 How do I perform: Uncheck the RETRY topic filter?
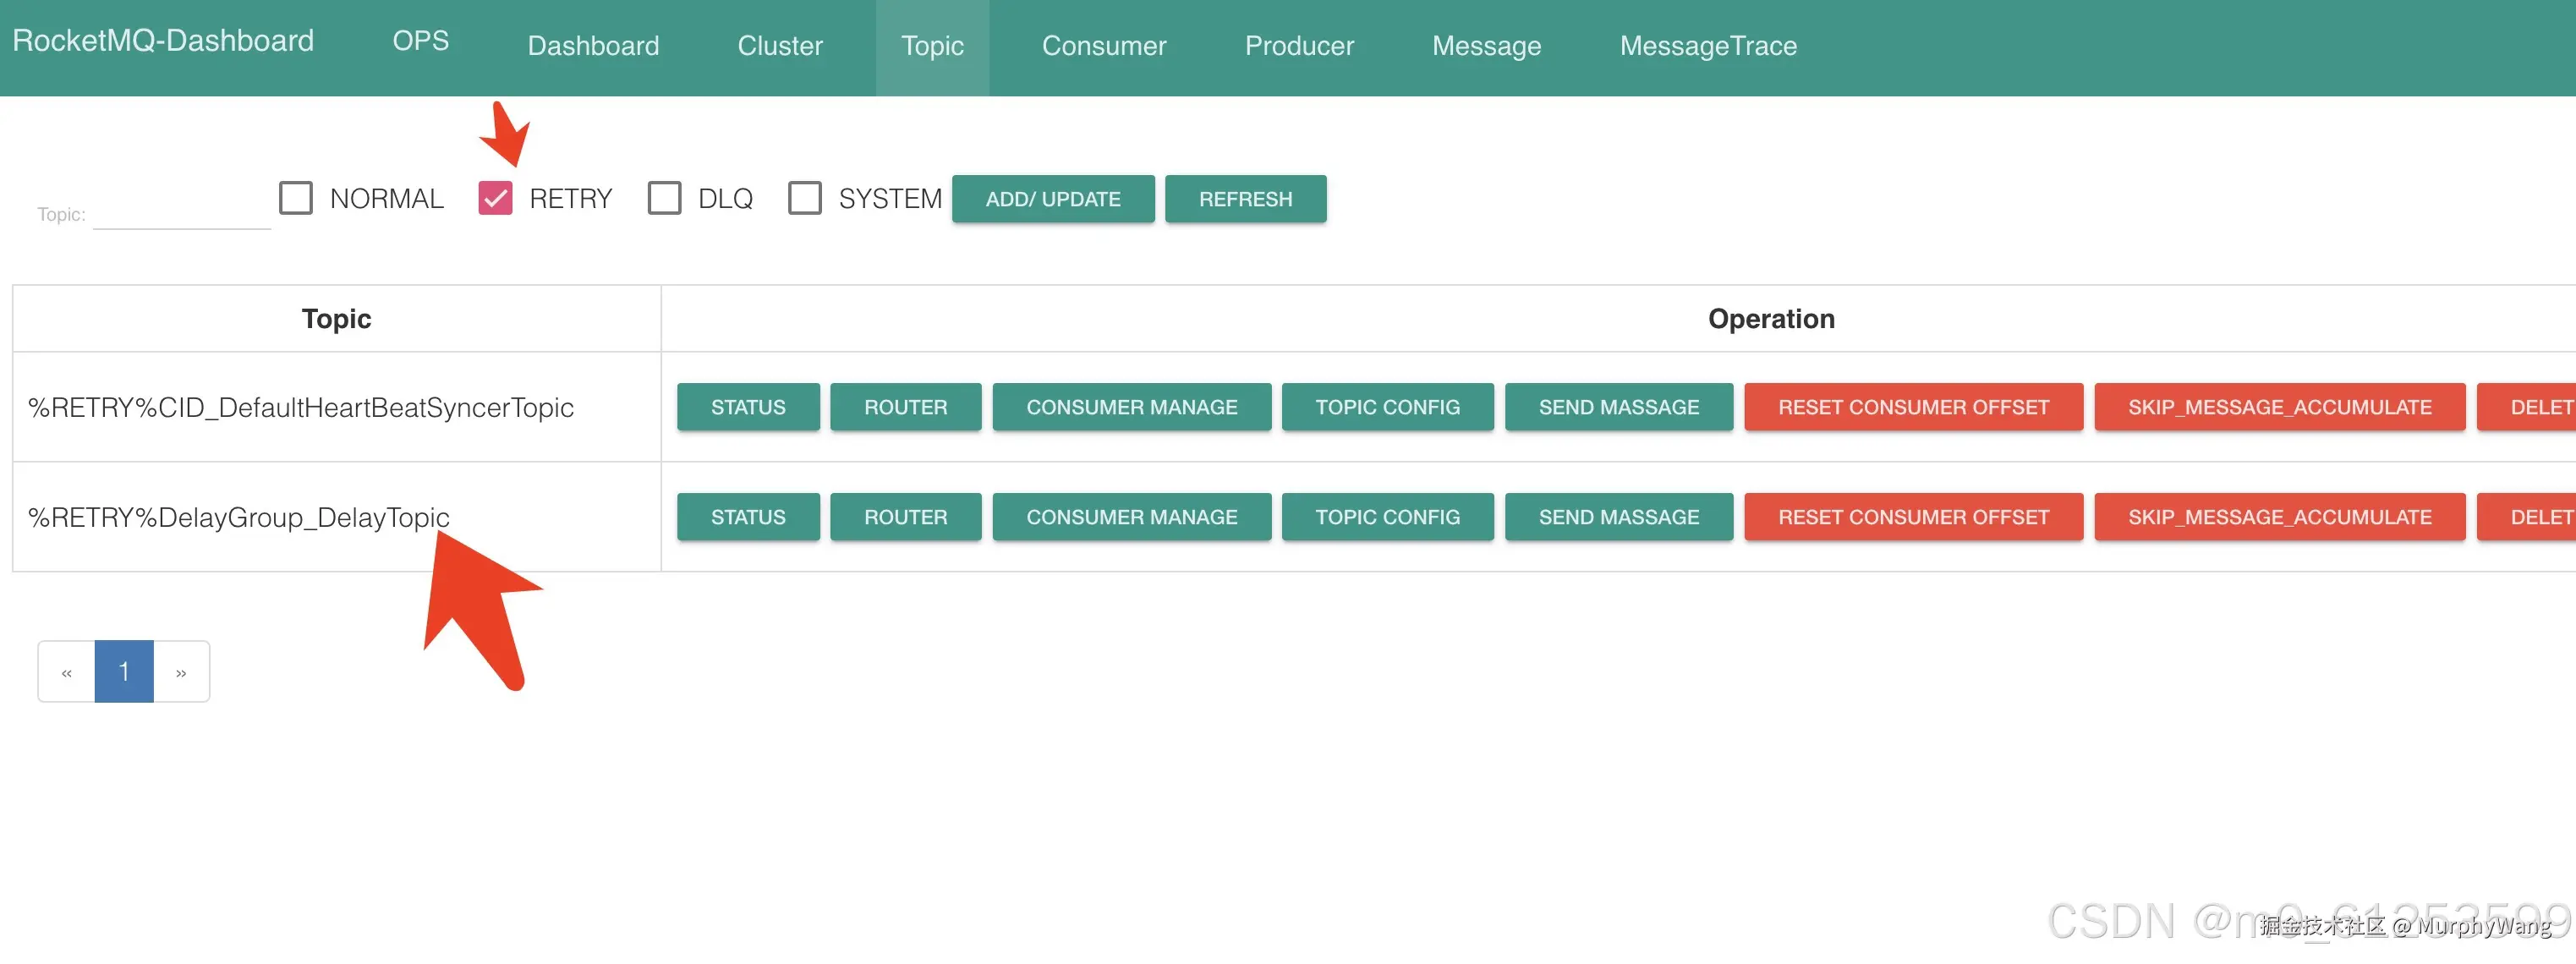pos(495,198)
